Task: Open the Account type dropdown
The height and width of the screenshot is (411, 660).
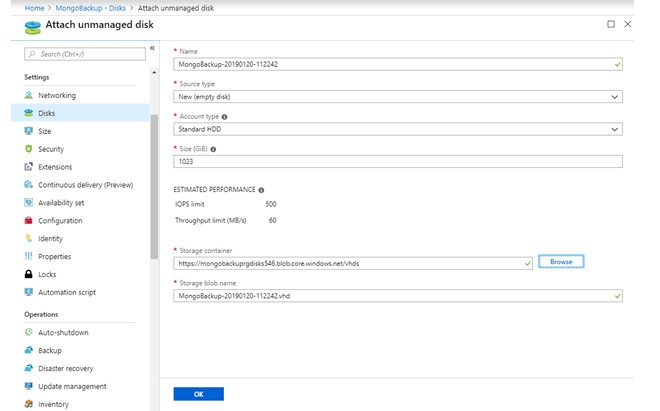Action: [398, 129]
